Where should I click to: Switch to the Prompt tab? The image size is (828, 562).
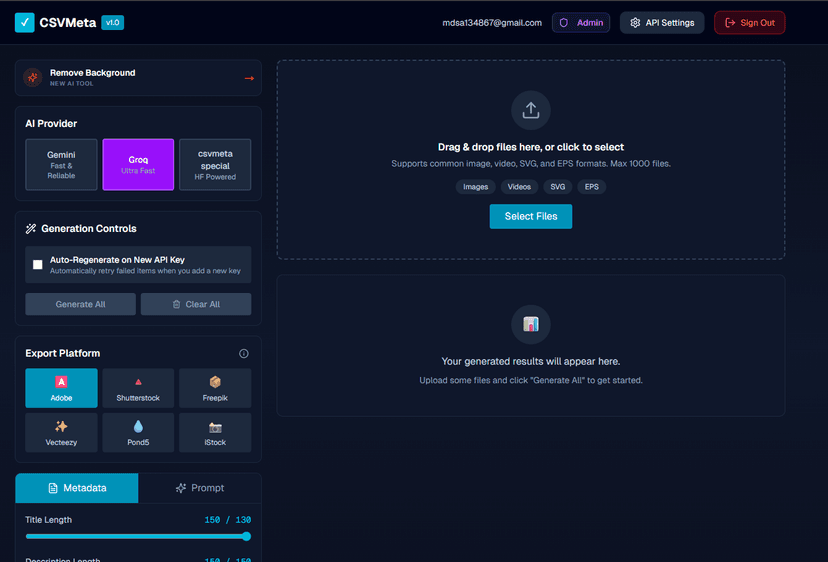tap(200, 488)
